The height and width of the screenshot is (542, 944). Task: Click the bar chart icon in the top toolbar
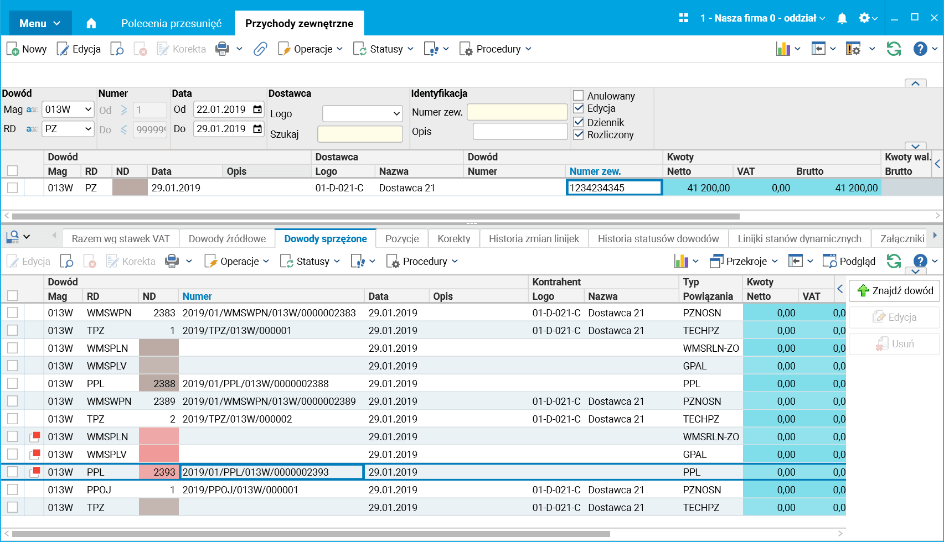783,48
